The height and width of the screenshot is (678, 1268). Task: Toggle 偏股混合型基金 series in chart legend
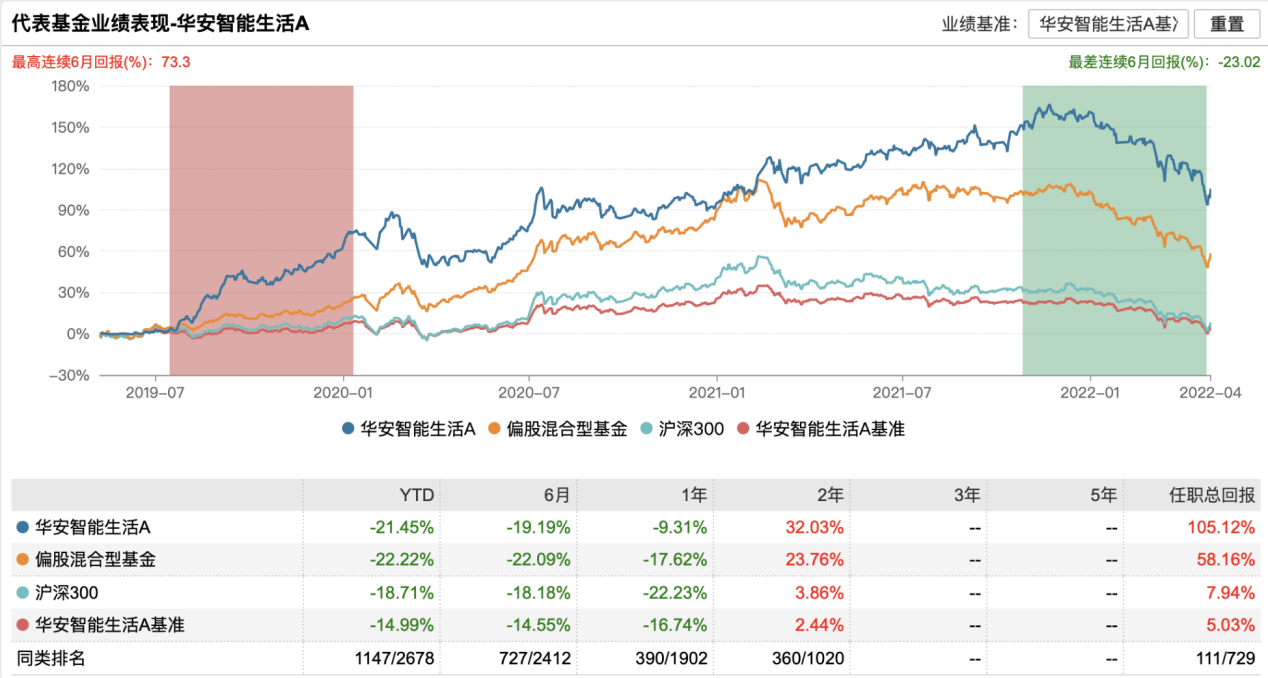558,429
